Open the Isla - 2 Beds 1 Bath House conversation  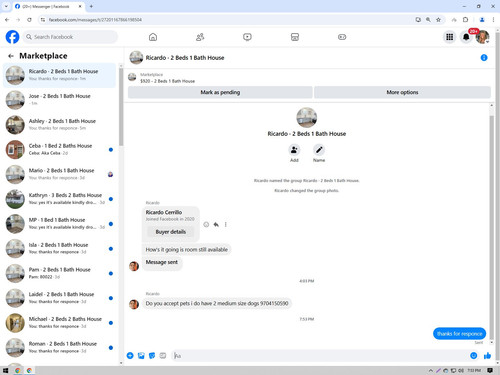click(59, 248)
